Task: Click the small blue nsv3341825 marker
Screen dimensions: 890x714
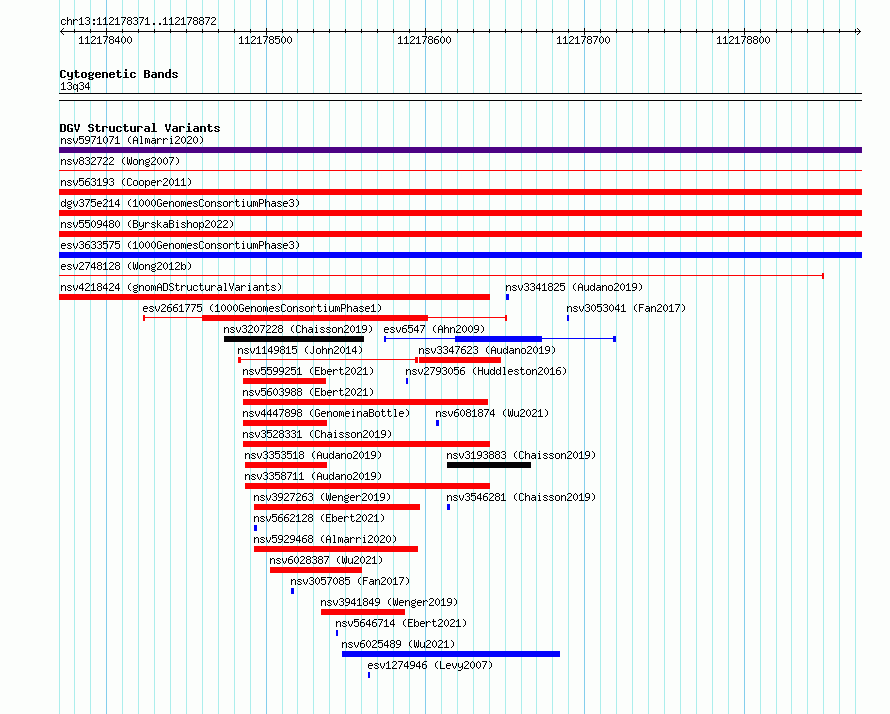Action: (x=507, y=297)
